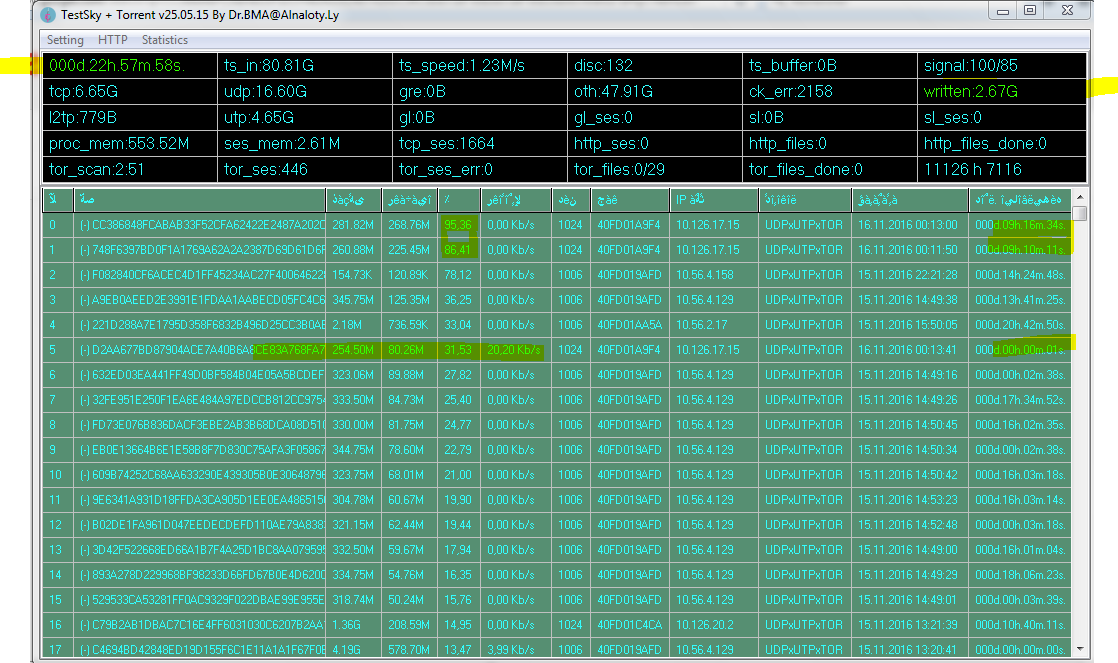Viewport: 1118px width, 663px height.
Task: Collapse the [-] marker on row 221D288A7E
Action: (85, 325)
